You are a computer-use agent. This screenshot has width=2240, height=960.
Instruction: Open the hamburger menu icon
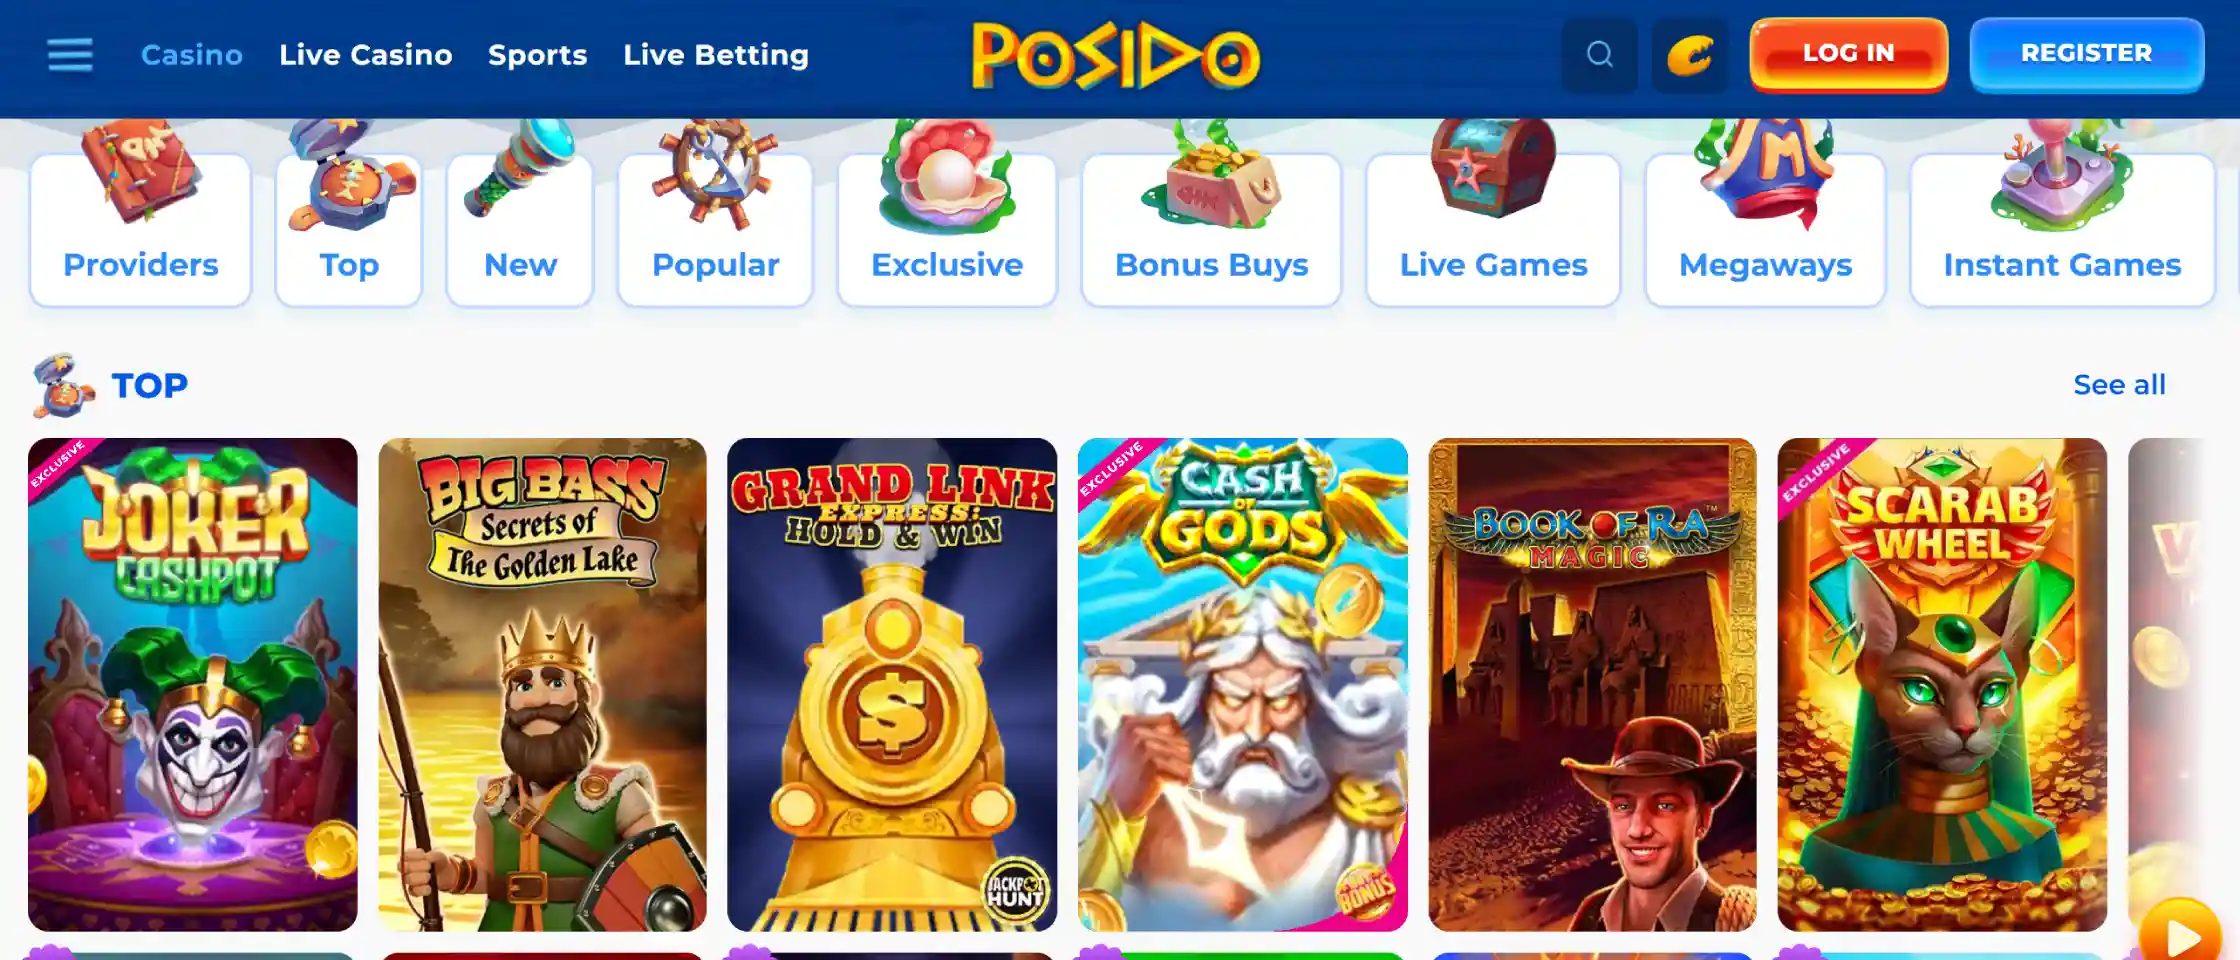pos(70,54)
